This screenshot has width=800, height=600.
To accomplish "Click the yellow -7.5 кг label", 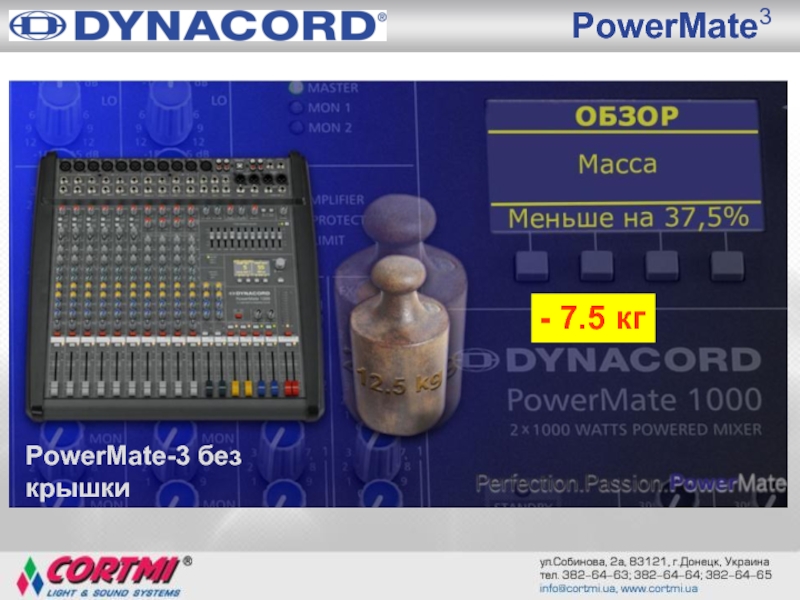I will pos(593,317).
